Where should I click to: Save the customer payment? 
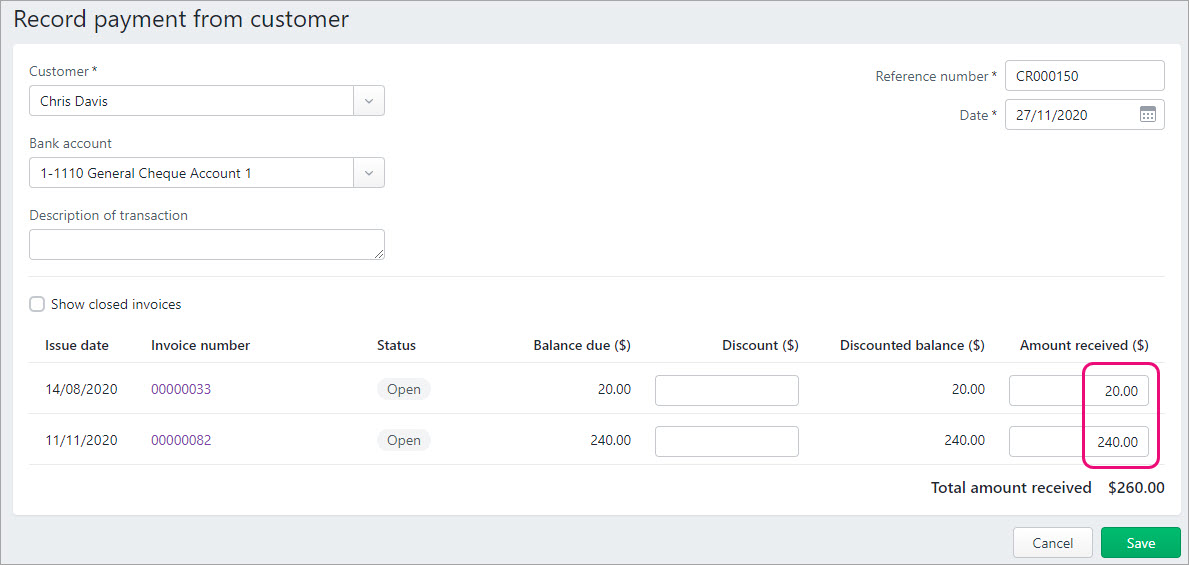coord(1140,543)
